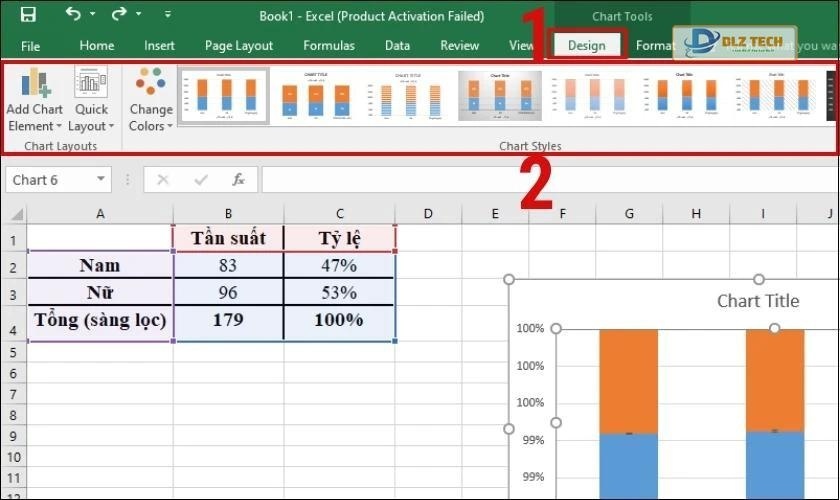This screenshot has height=500, width=840.
Task: Click the Chart Title text in chart
Action: click(758, 301)
